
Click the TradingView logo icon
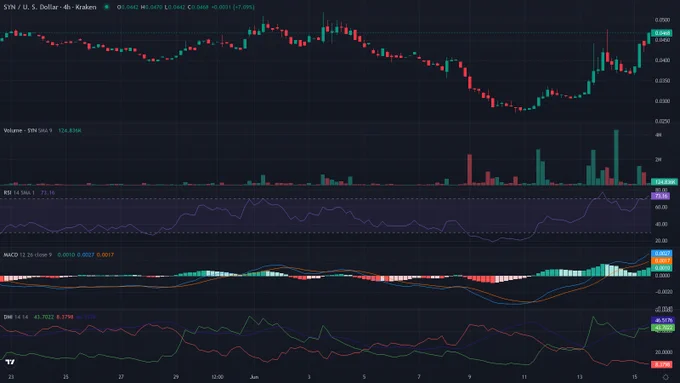coord(10,362)
